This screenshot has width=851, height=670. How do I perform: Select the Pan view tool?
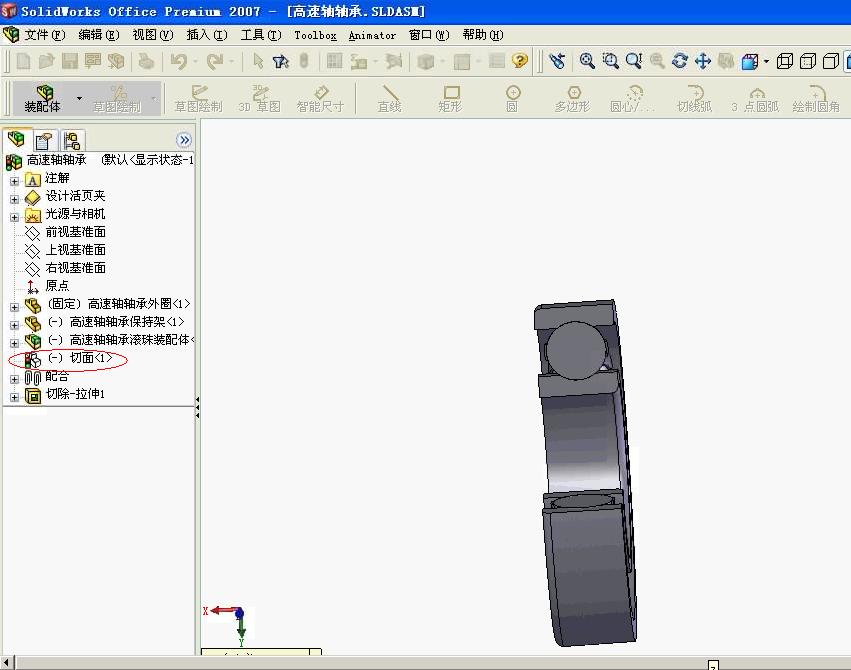click(703, 61)
